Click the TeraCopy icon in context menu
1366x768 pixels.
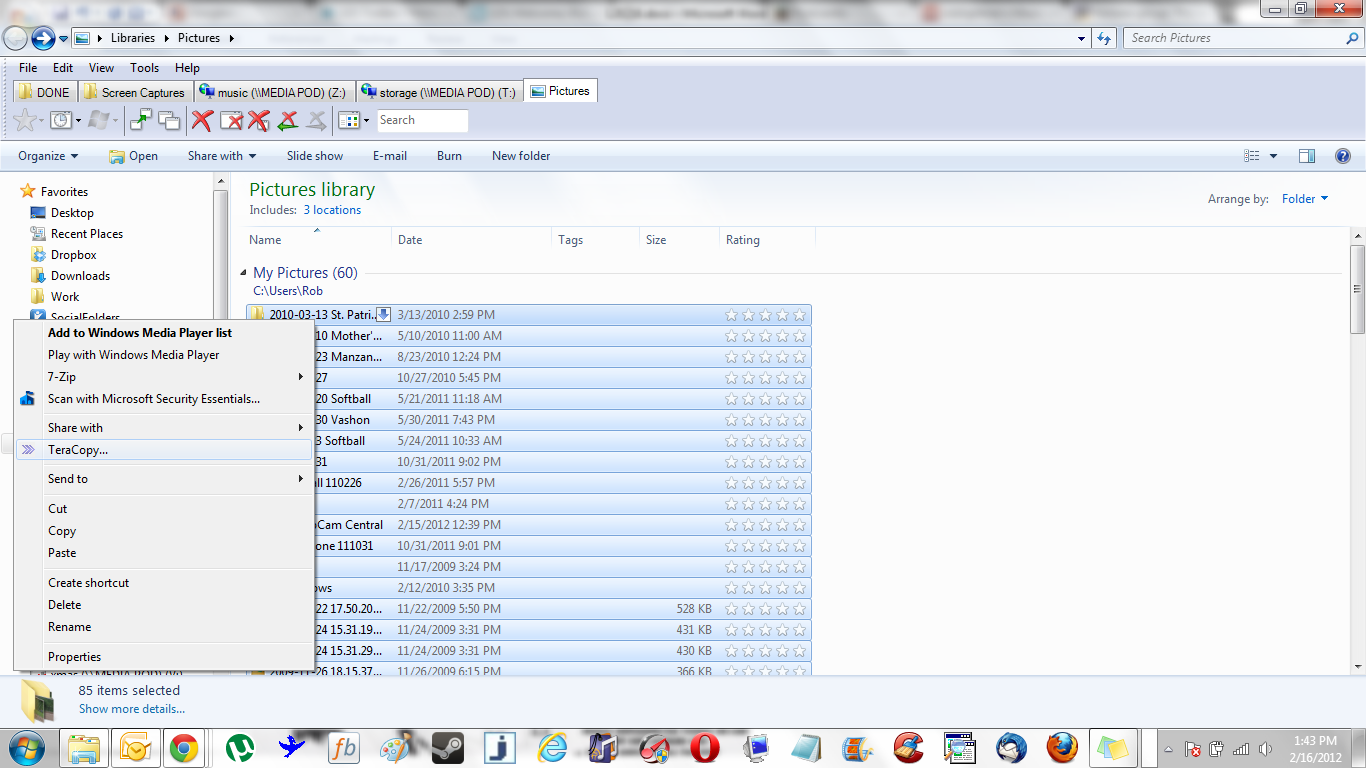pyautogui.click(x=28, y=450)
